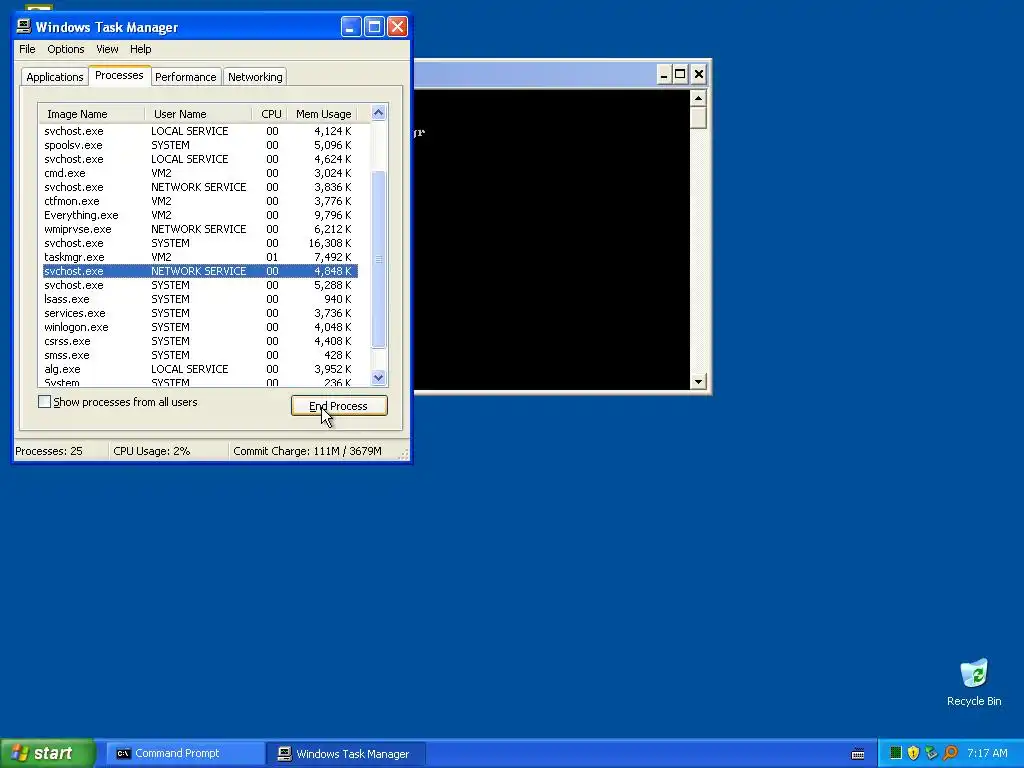
Task: Select the smss.exe process
Action: 200,355
